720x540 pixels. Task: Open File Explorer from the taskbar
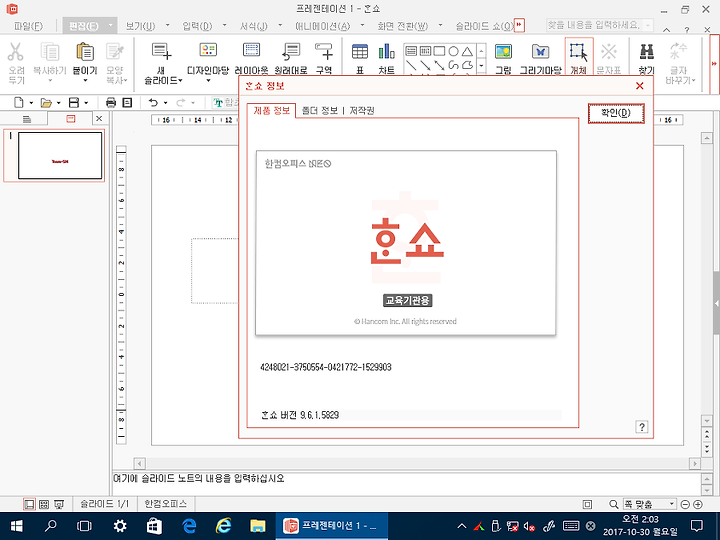pyautogui.click(x=258, y=526)
